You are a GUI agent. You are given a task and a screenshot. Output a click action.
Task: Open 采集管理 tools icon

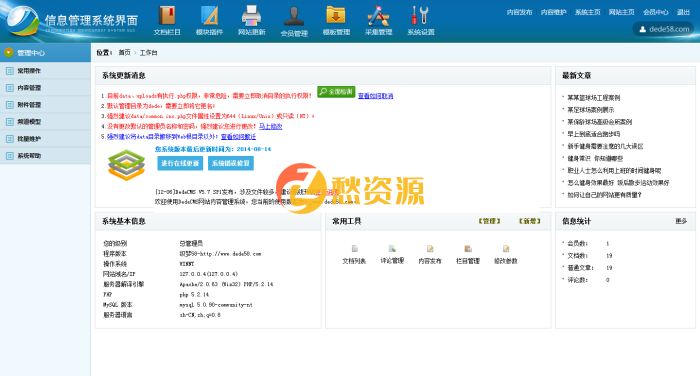coord(378,15)
